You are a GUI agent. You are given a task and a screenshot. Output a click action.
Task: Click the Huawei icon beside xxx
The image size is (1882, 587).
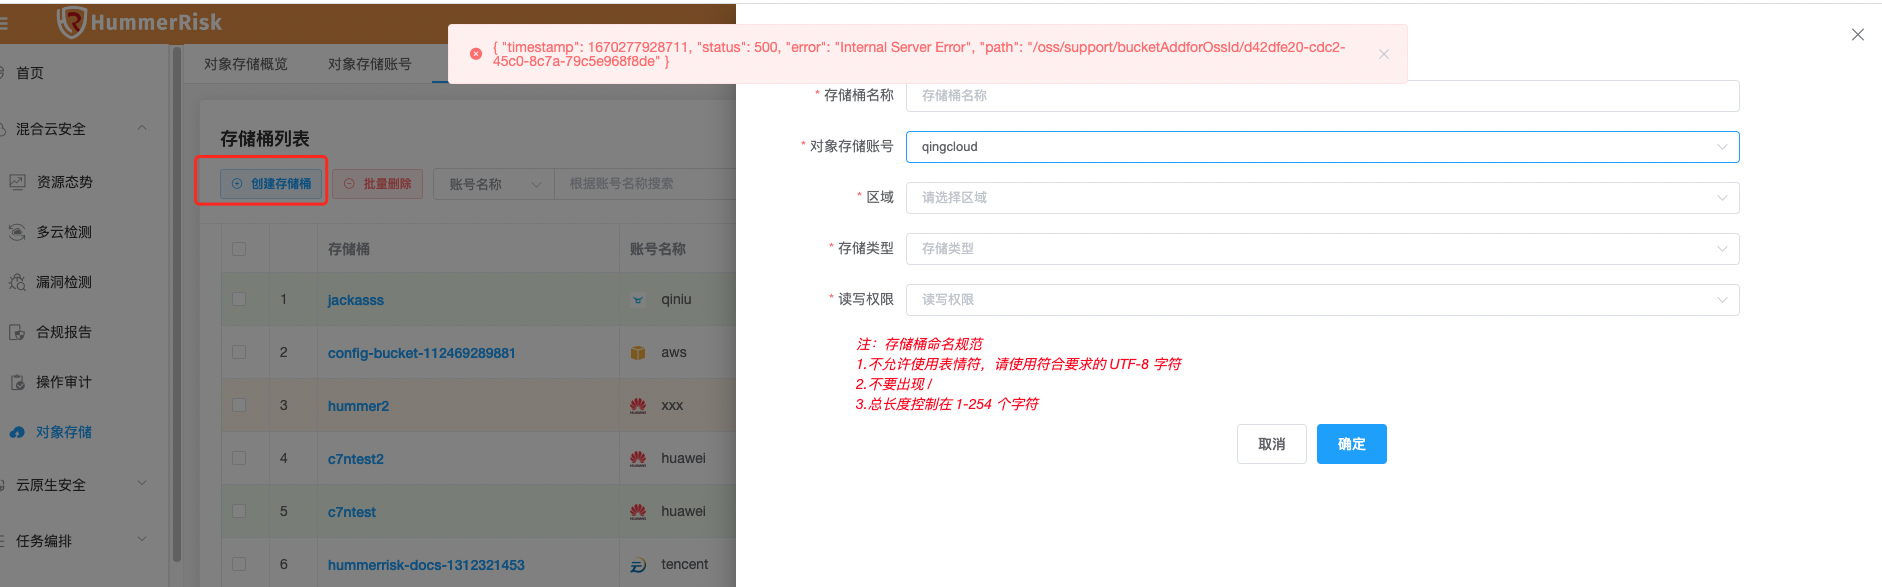point(638,405)
